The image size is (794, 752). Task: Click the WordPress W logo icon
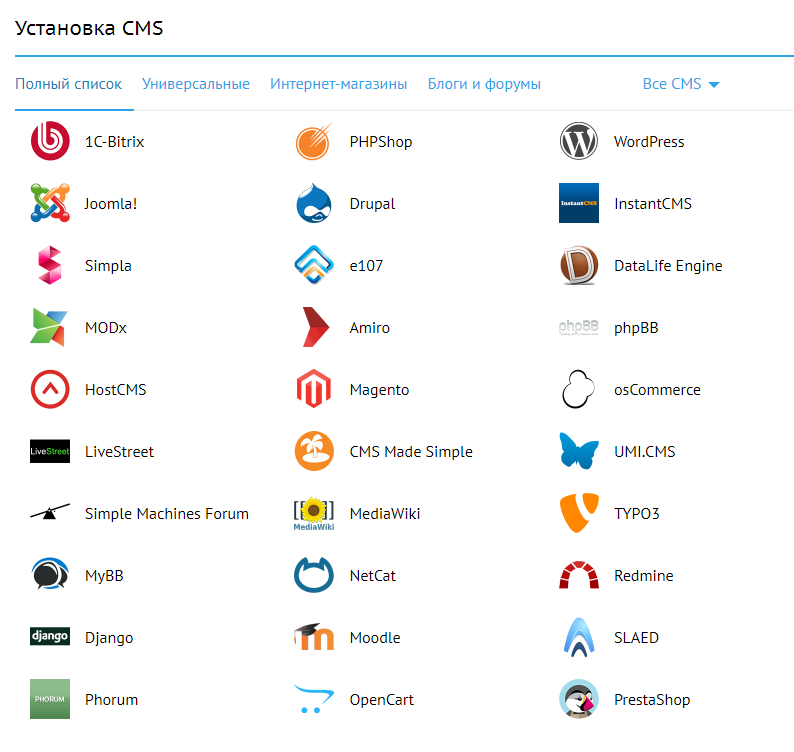[579, 141]
